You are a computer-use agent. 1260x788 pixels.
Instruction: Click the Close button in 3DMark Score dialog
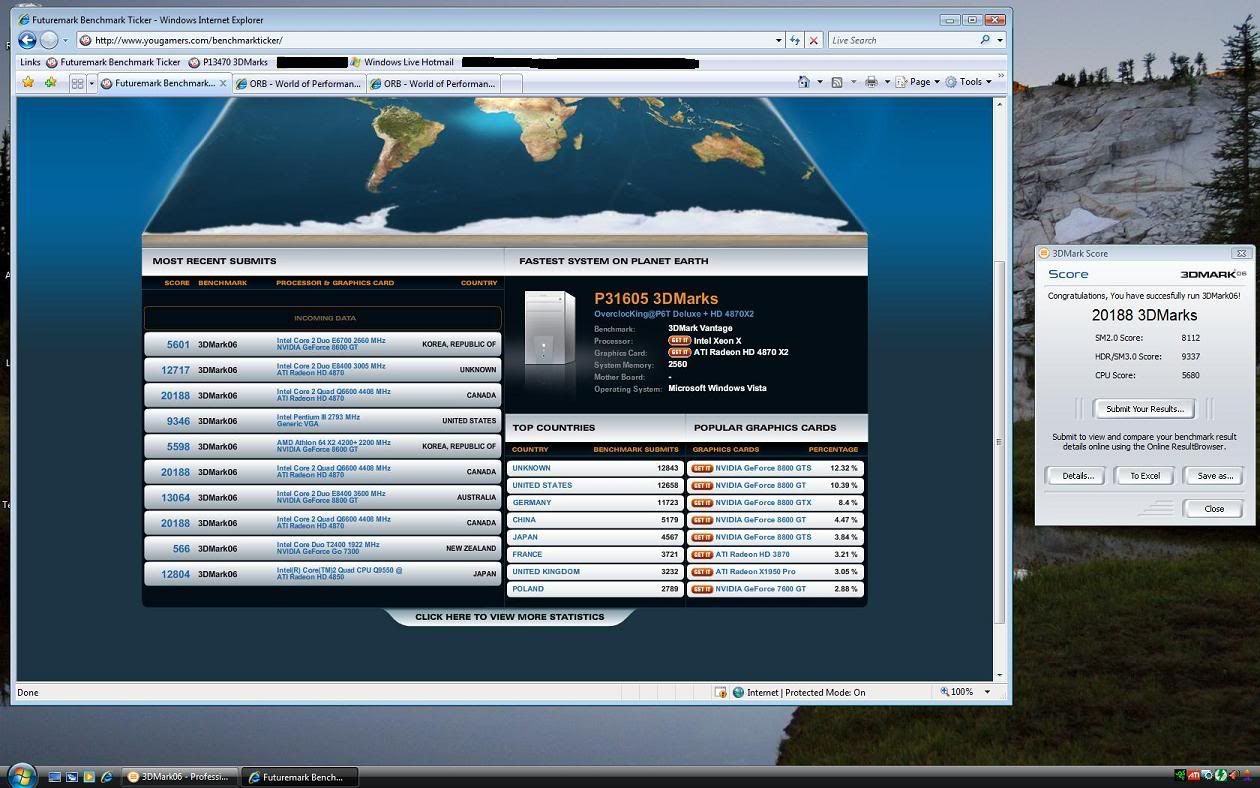click(x=1214, y=509)
